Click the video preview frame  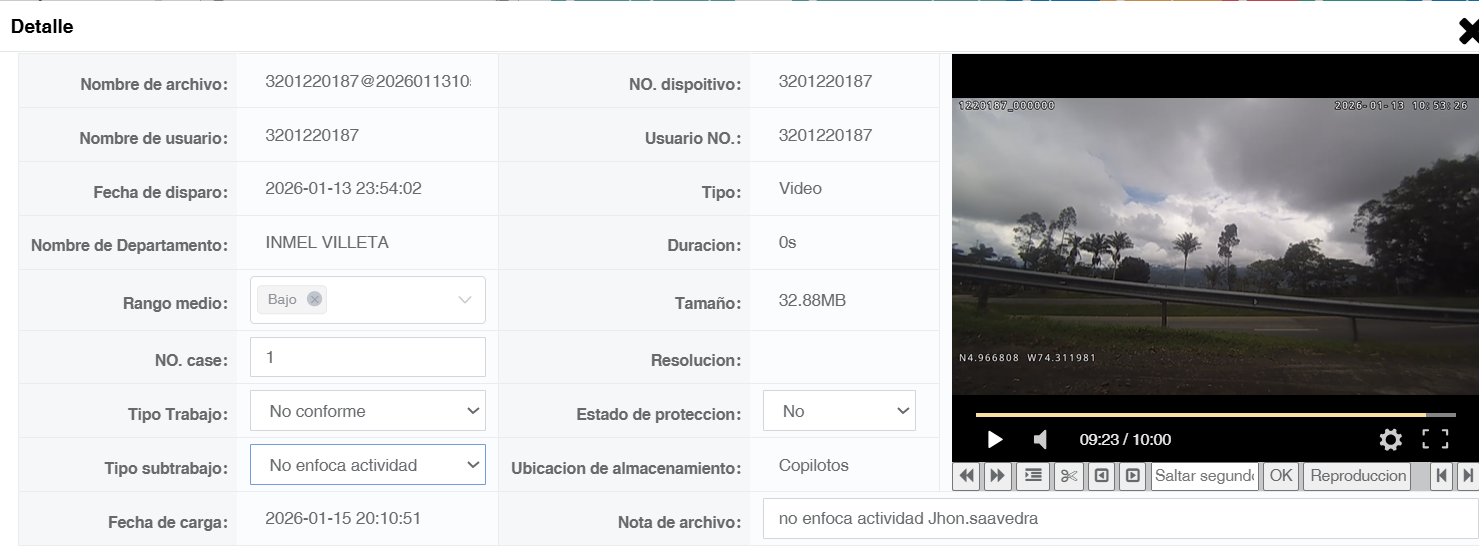click(x=1214, y=245)
